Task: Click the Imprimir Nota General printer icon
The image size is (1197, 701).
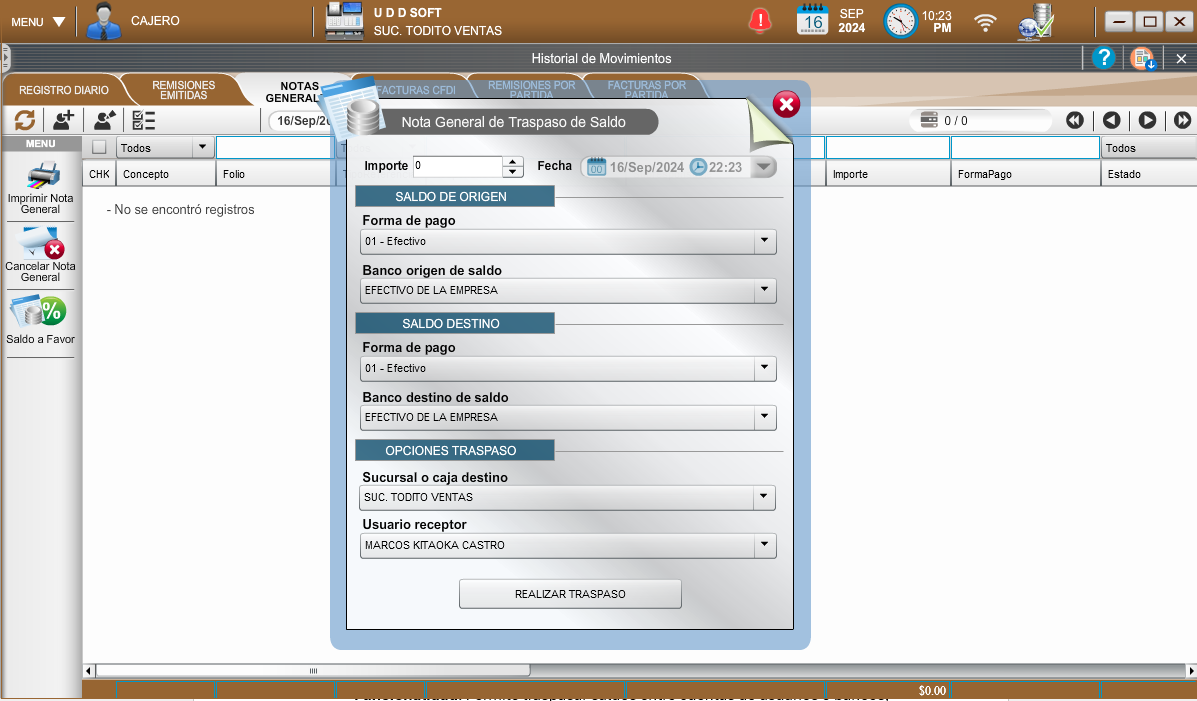Action: coord(41,178)
